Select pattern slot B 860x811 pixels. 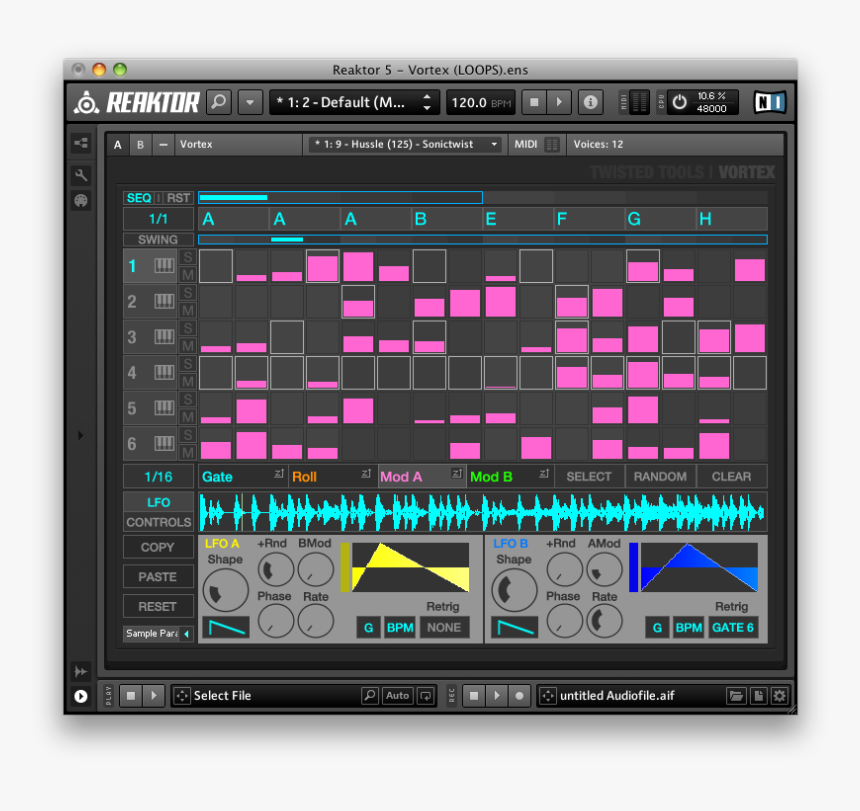(x=446, y=219)
